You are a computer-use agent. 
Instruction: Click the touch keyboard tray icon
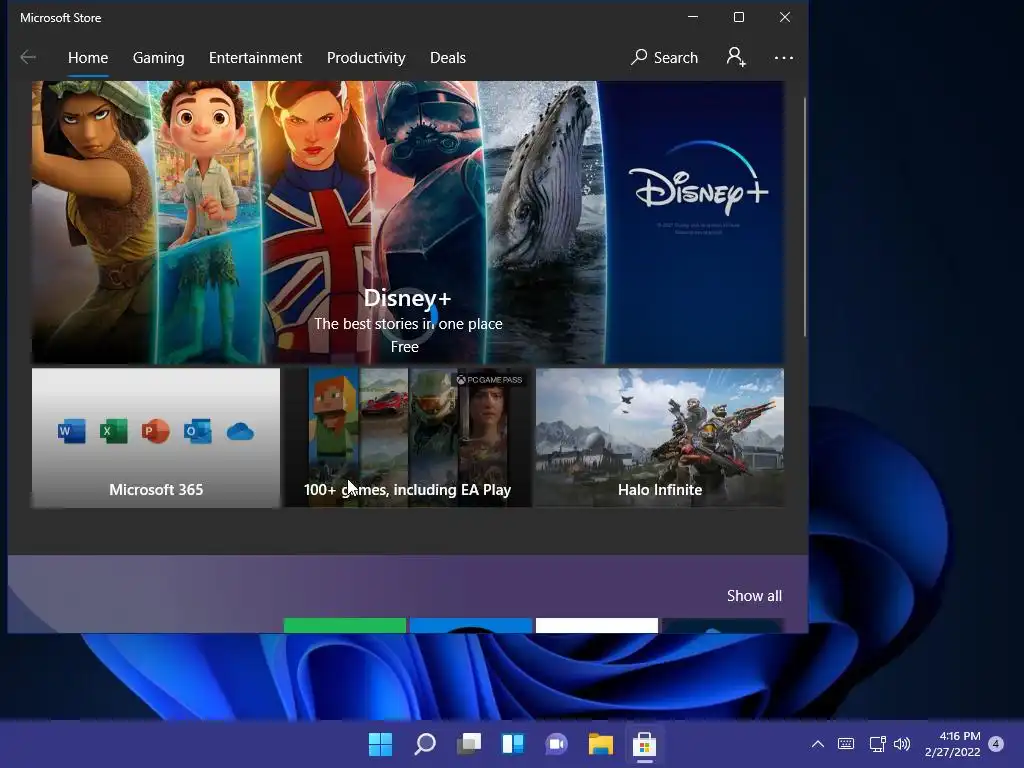click(846, 744)
